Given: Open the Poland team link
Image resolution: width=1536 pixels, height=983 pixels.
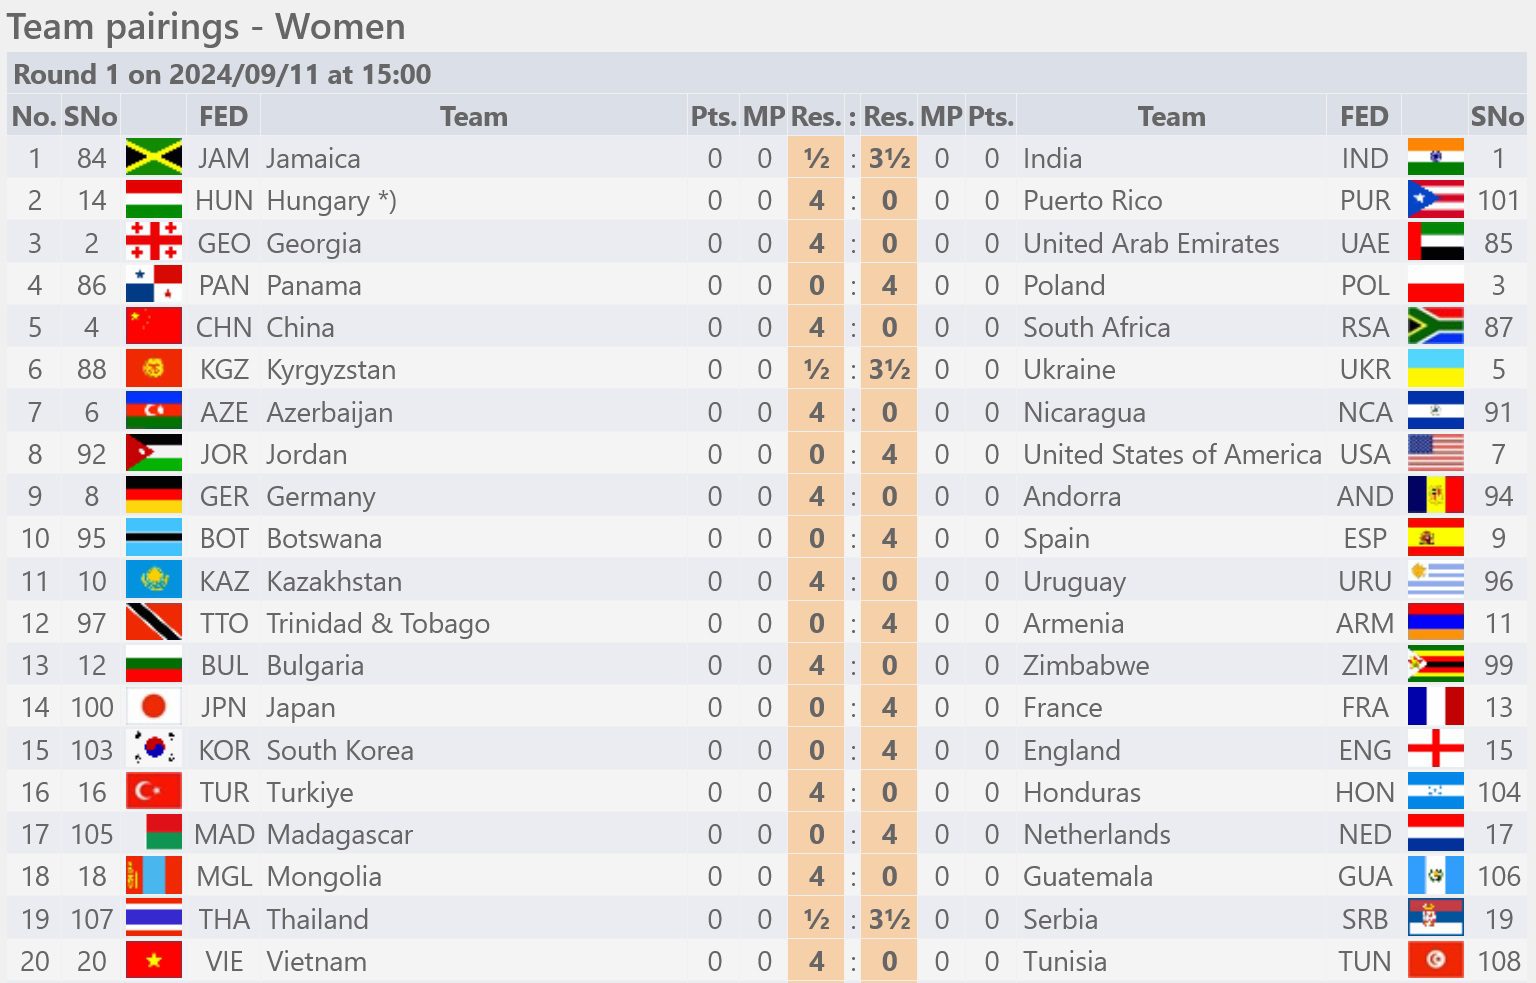Looking at the screenshot, I should 1064,285.
